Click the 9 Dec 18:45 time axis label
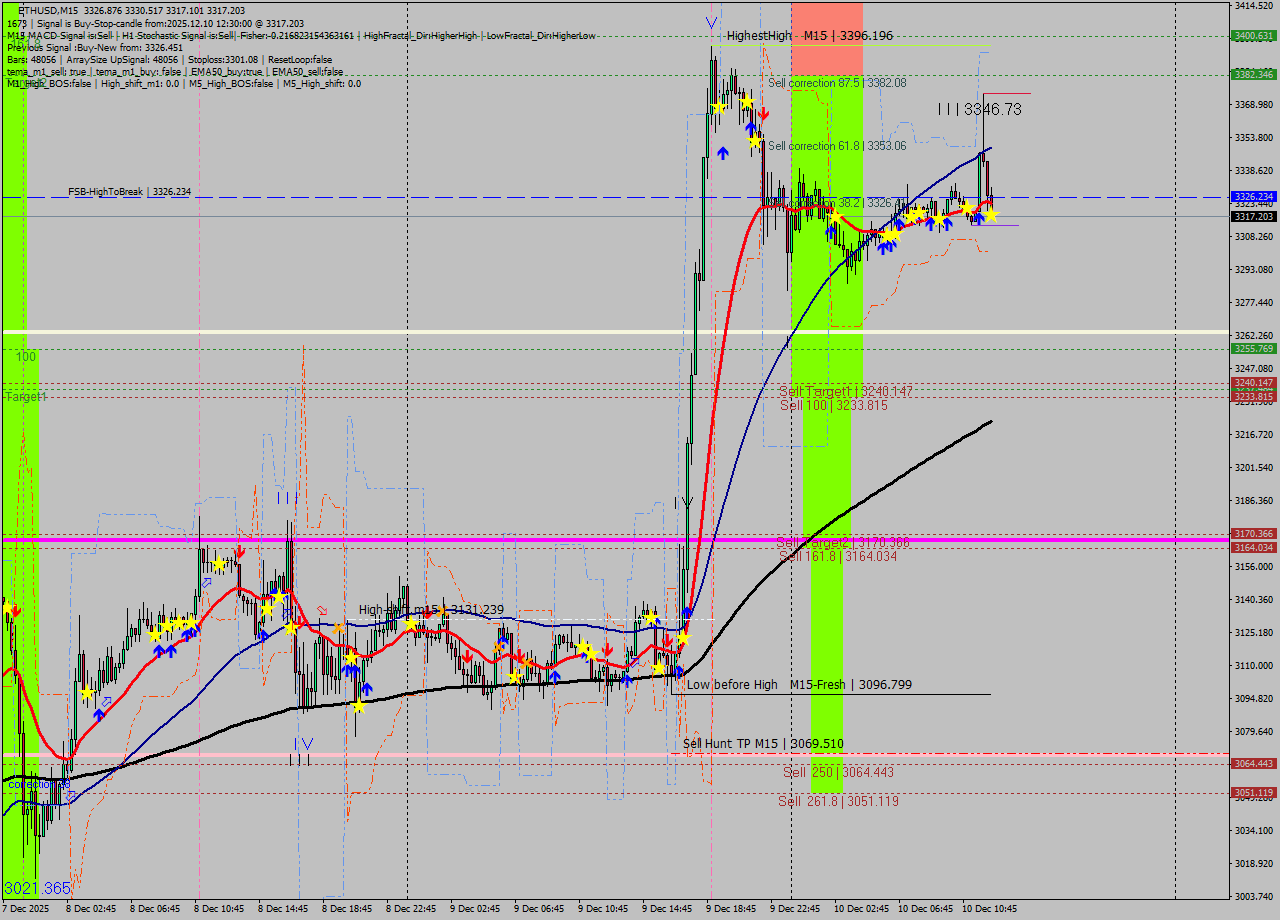The width and height of the screenshot is (1280, 920). (x=730, y=909)
